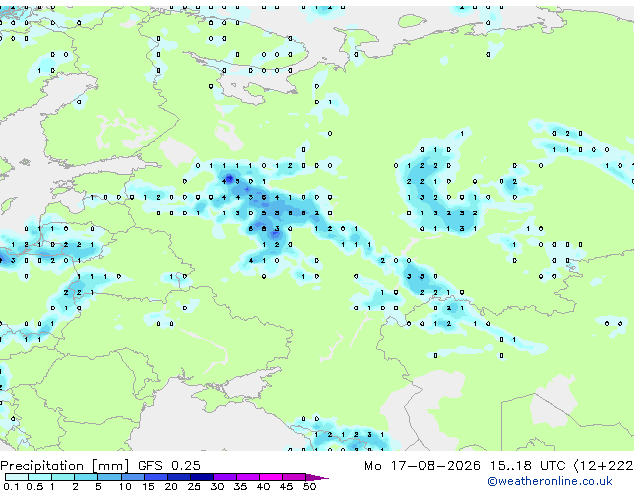
Task: Pick the 25–30 mm dark blue swatch
Action: coord(201,477)
